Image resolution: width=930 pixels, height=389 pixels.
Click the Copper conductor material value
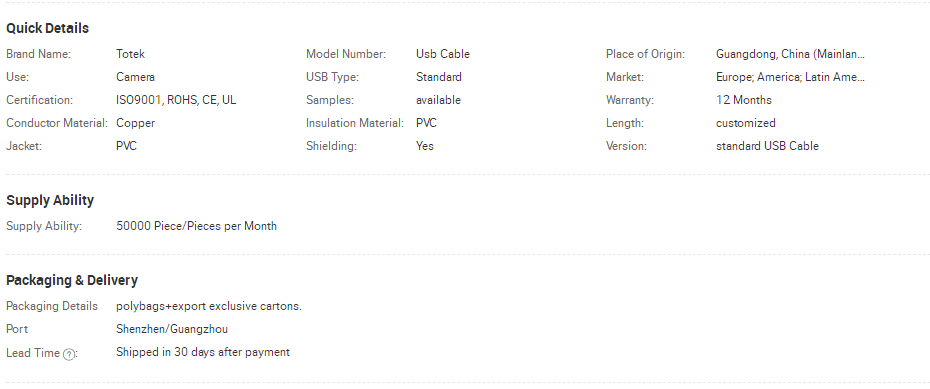(x=136, y=123)
